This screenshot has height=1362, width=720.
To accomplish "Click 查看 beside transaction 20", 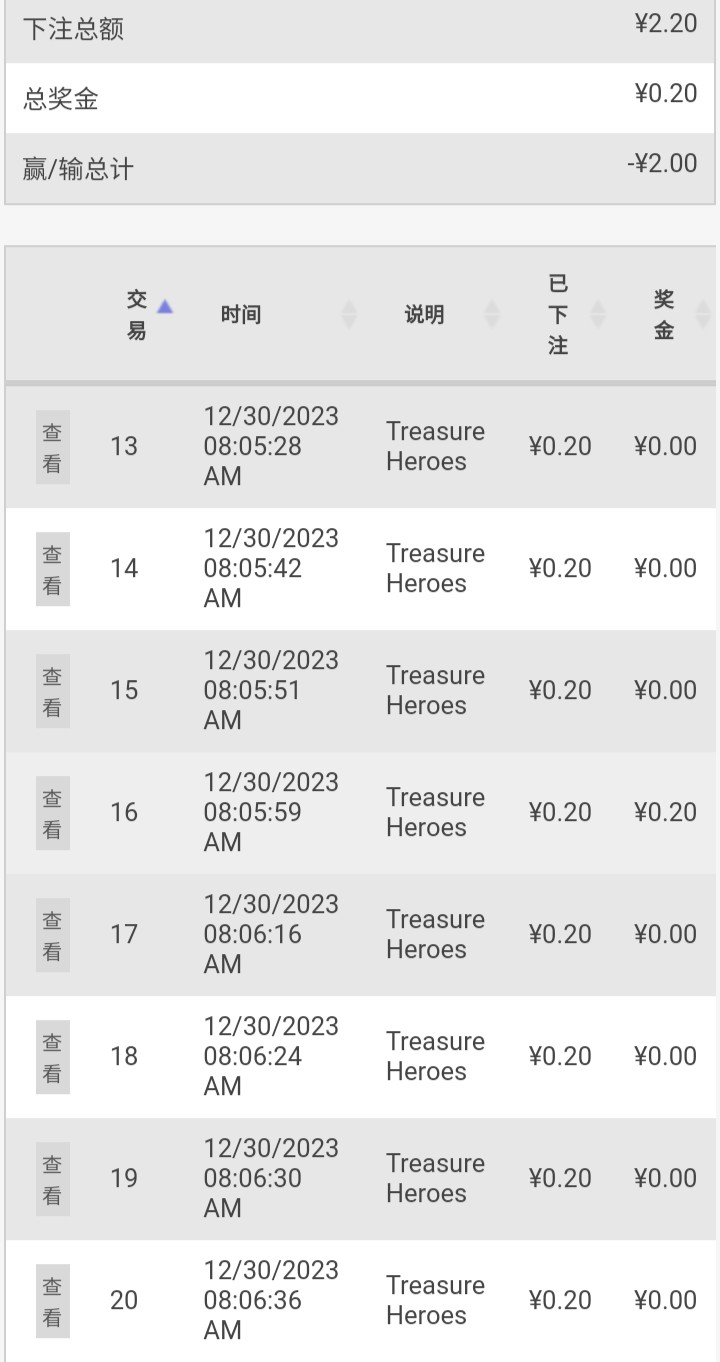I will click(x=53, y=1301).
